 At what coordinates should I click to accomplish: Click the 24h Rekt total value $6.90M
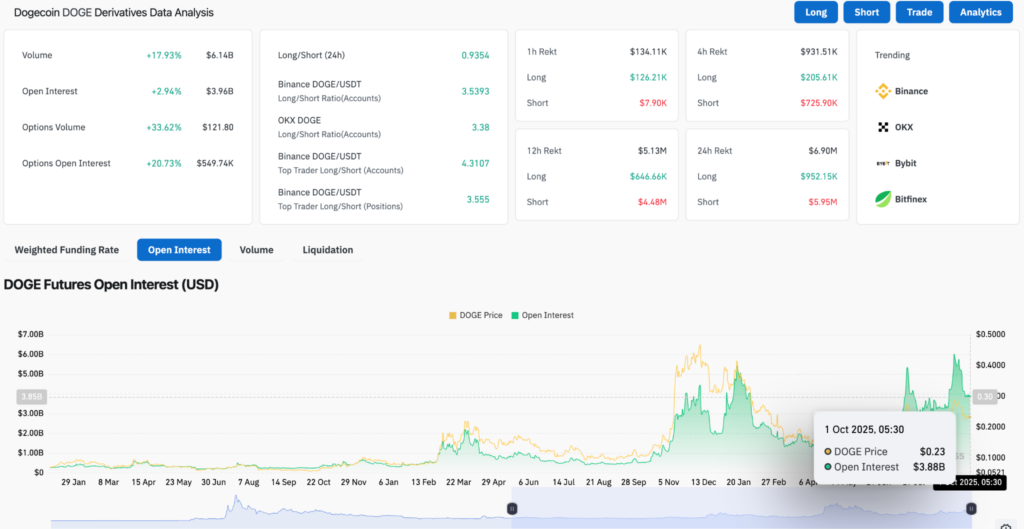tap(823, 149)
